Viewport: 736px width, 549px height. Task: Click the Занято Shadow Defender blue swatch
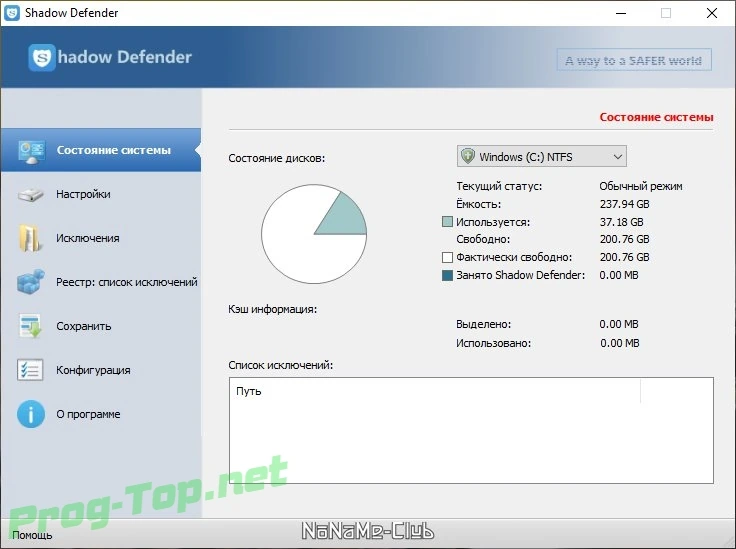[447, 275]
